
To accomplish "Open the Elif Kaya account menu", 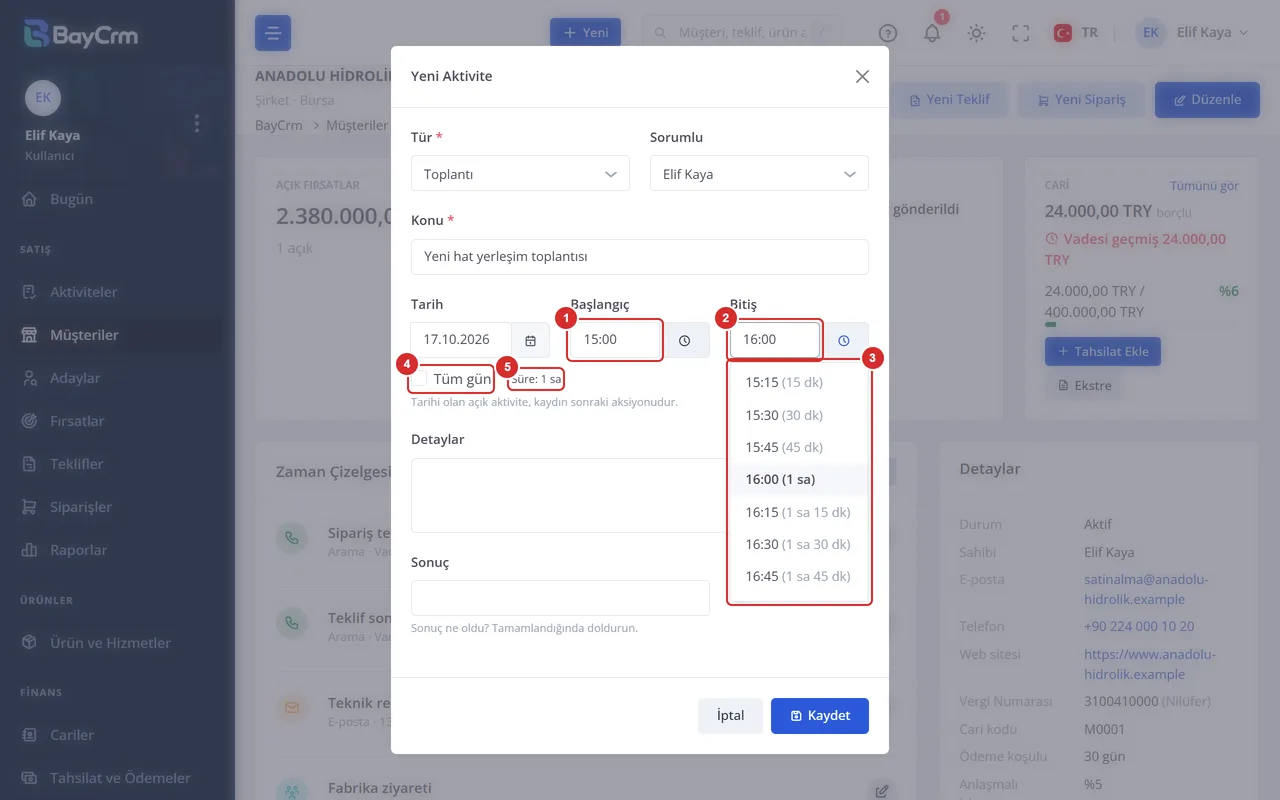I will click(x=1193, y=33).
